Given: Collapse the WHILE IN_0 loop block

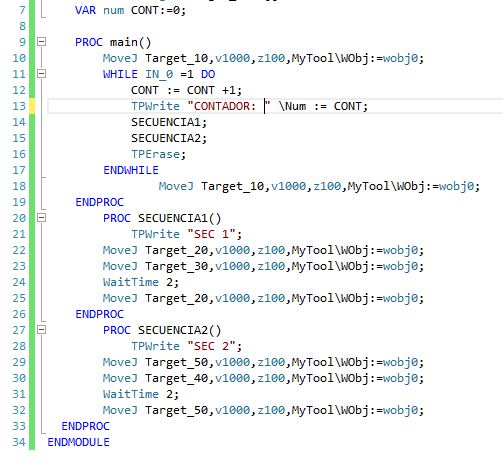Looking at the screenshot, I should coord(41,74).
